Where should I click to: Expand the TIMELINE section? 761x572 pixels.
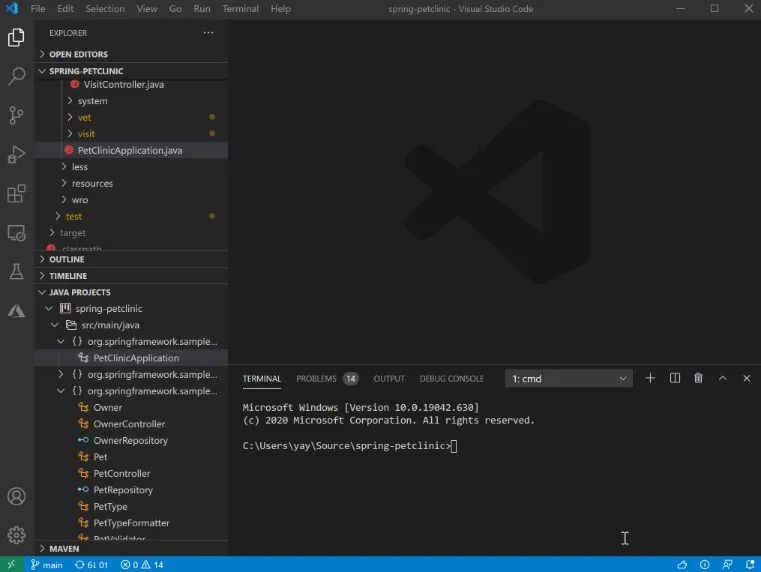(131, 276)
